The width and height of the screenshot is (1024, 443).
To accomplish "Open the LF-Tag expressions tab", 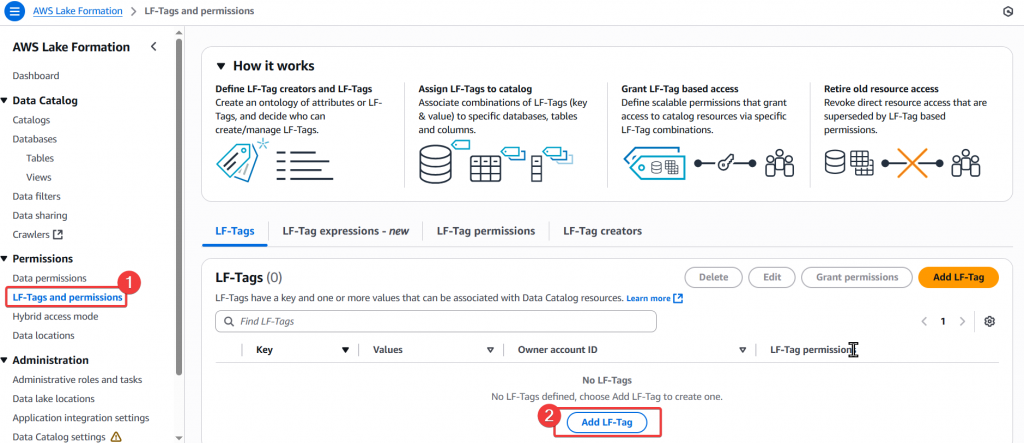I will [x=345, y=231].
